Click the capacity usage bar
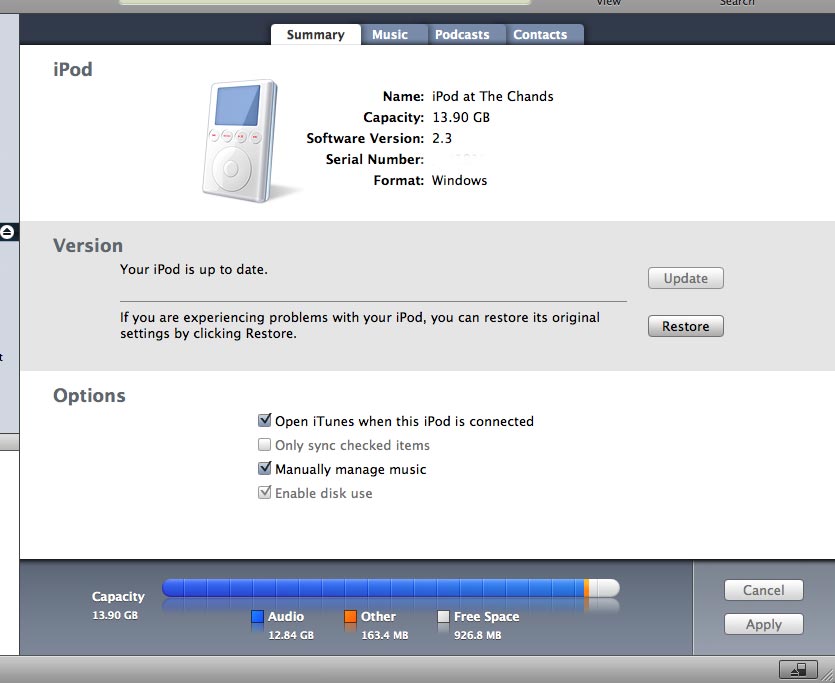Screen dimensions: 835x683 (x=390, y=588)
